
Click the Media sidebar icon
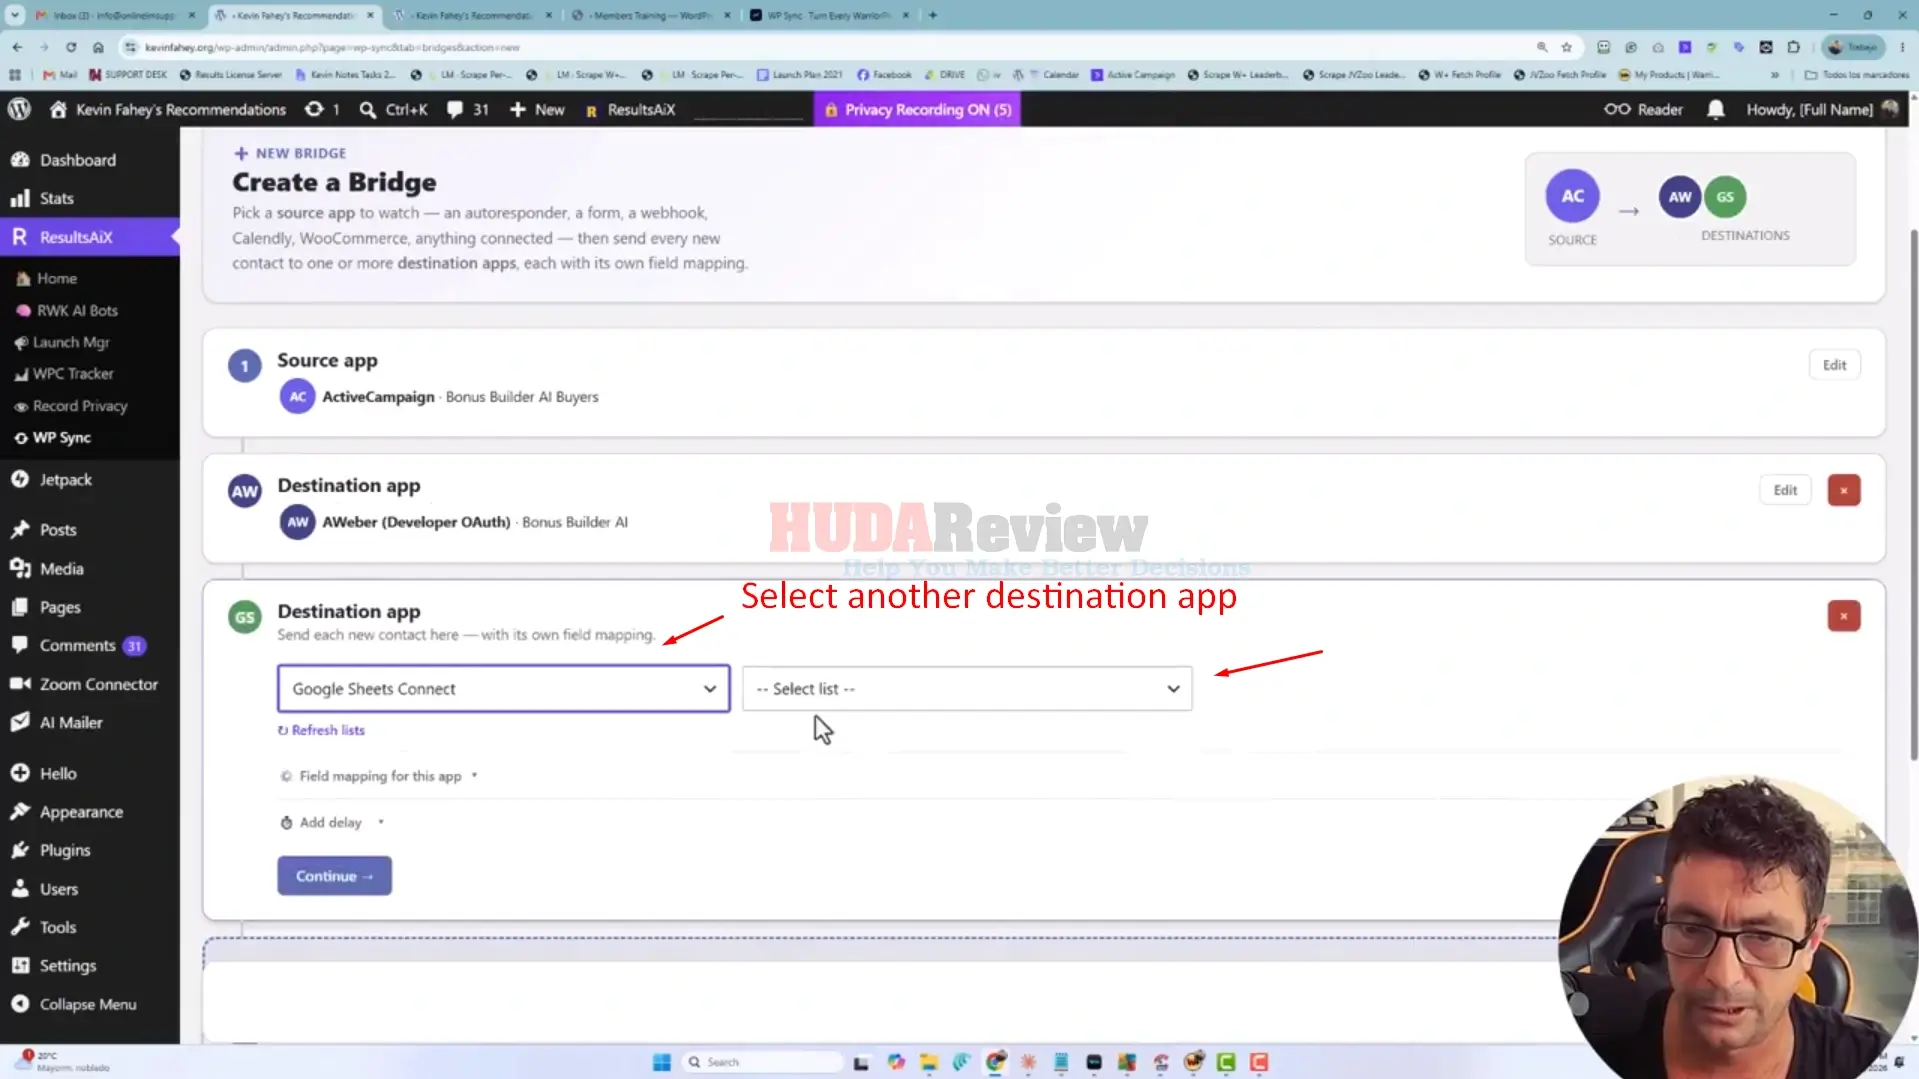(20, 568)
